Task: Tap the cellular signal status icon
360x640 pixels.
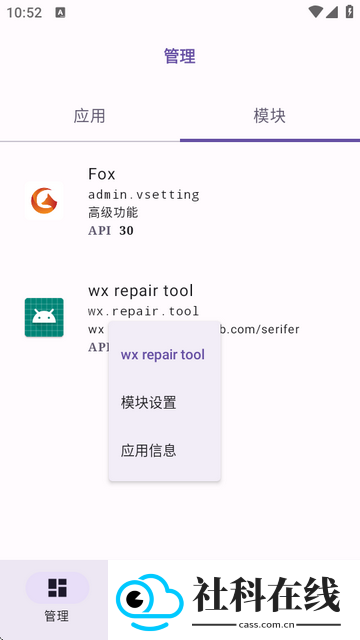Action: click(x=331, y=12)
